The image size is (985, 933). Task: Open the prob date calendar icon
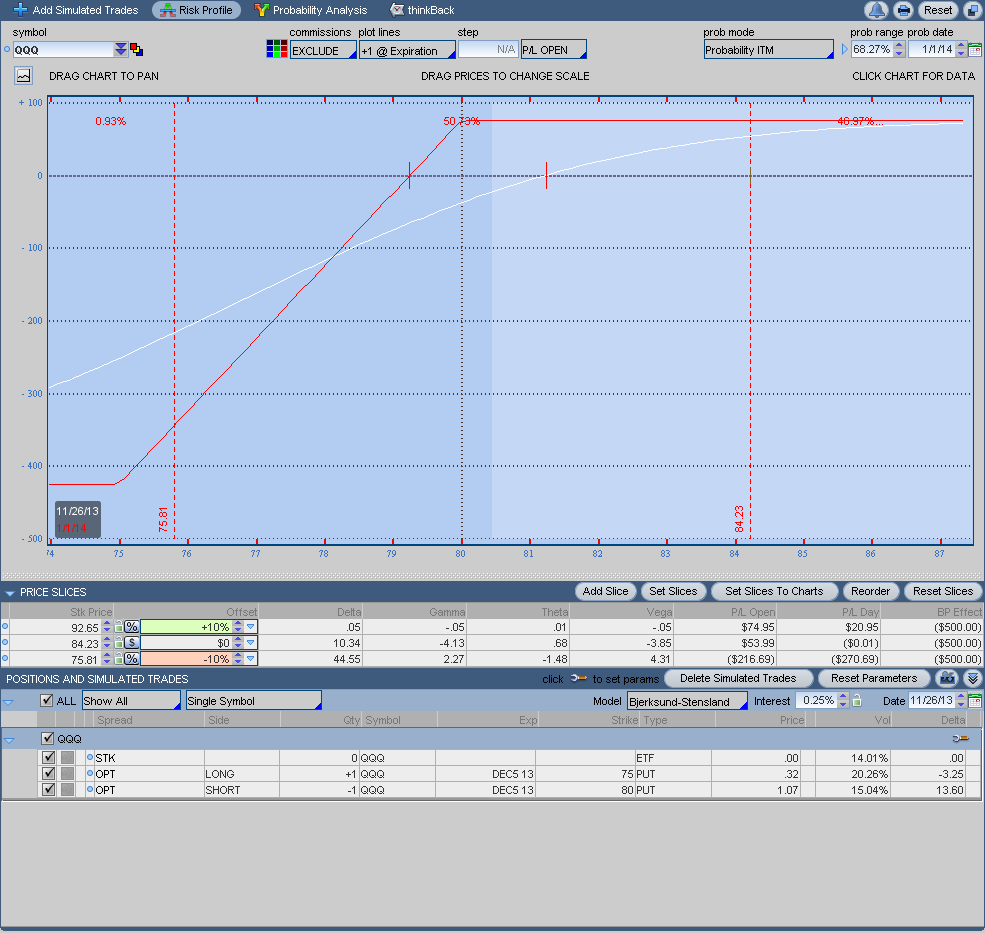coord(975,50)
